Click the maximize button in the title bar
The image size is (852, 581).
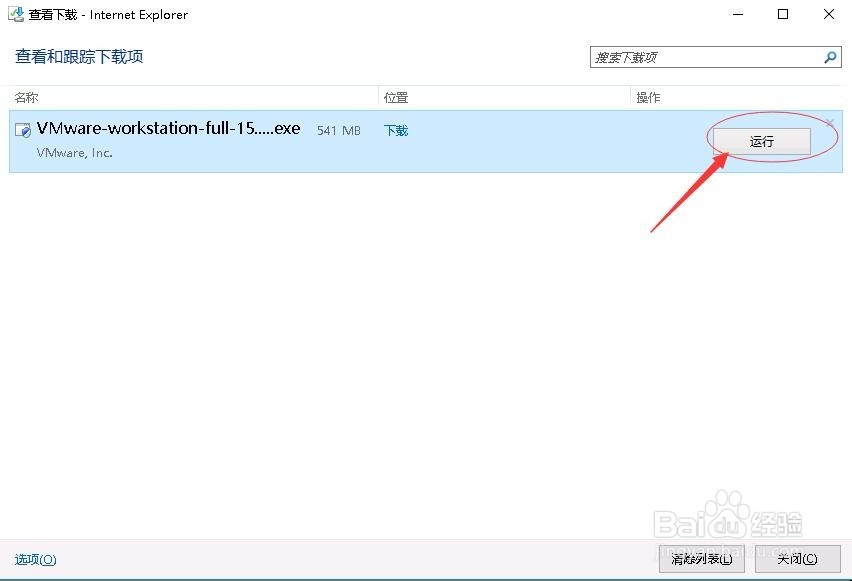pyautogui.click(x=783, y=14)
